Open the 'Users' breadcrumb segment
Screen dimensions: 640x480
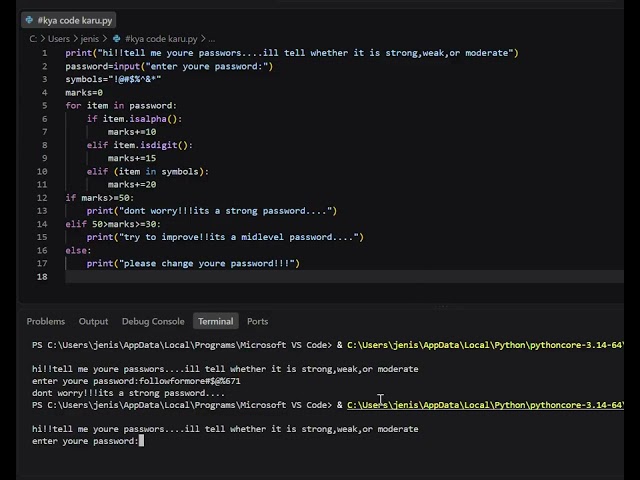pos(59,39)
